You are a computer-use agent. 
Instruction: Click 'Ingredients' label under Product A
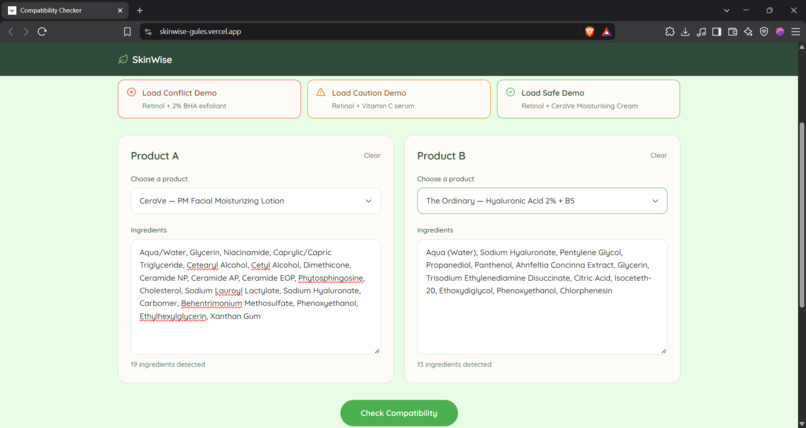(x=149, y=230)
